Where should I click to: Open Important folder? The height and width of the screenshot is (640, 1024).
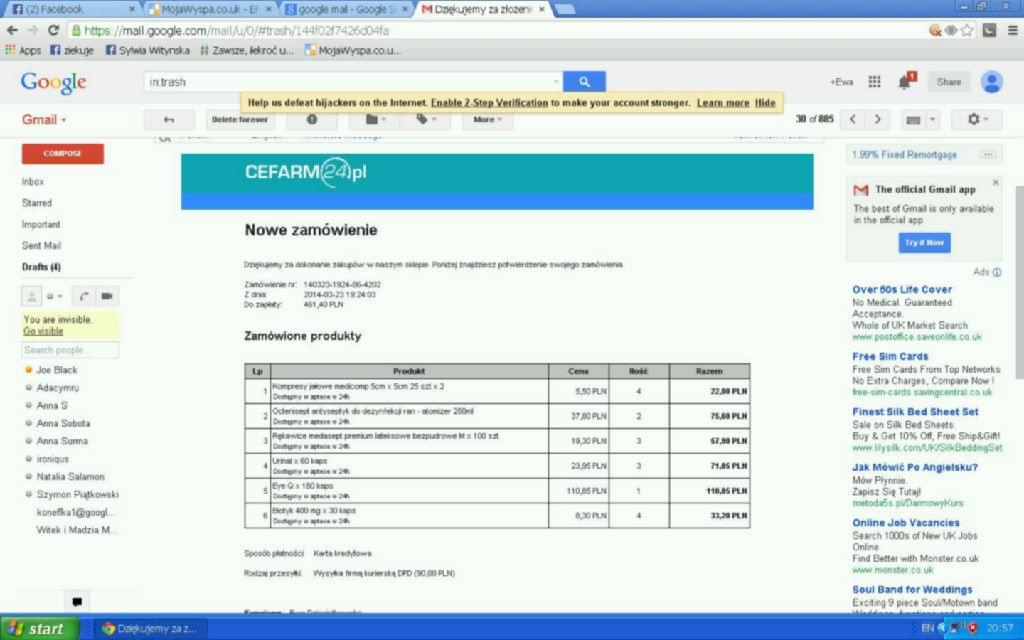[x=40, y=224]
